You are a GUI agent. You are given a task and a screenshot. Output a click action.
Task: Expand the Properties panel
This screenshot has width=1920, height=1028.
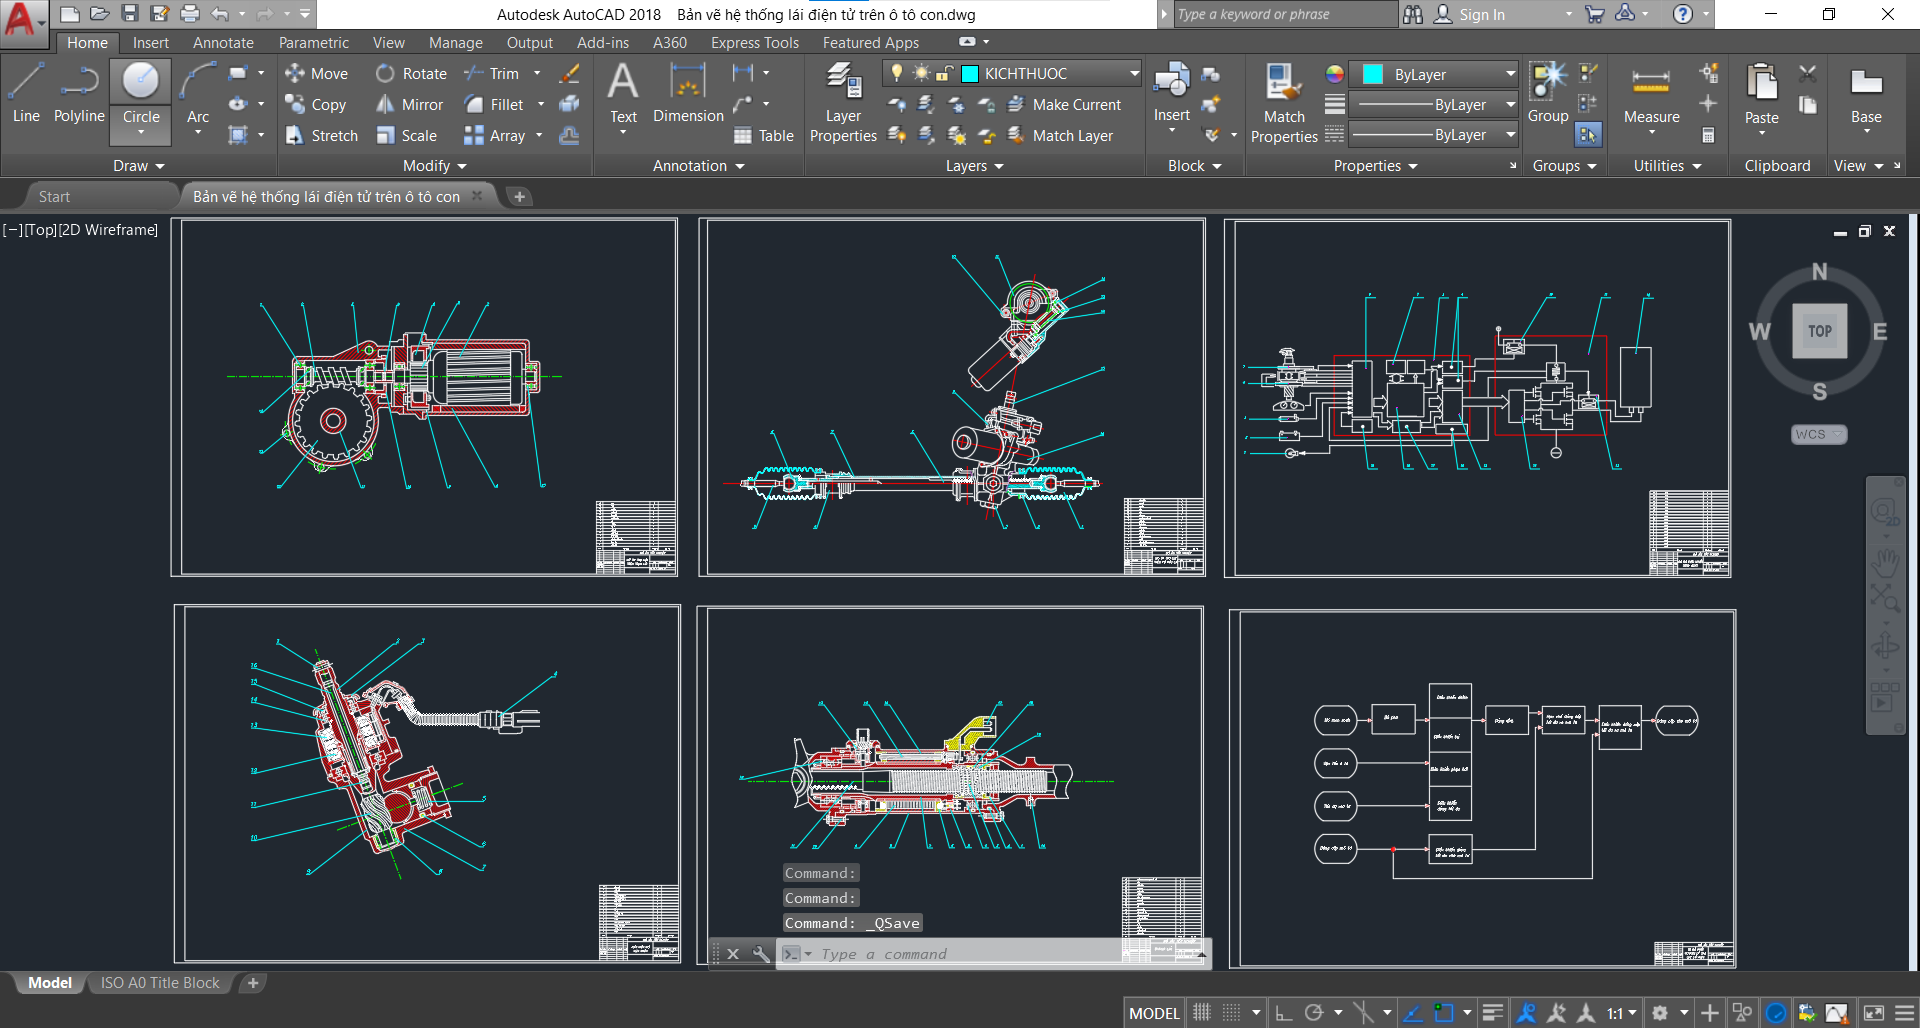[x=1375, y=165]
